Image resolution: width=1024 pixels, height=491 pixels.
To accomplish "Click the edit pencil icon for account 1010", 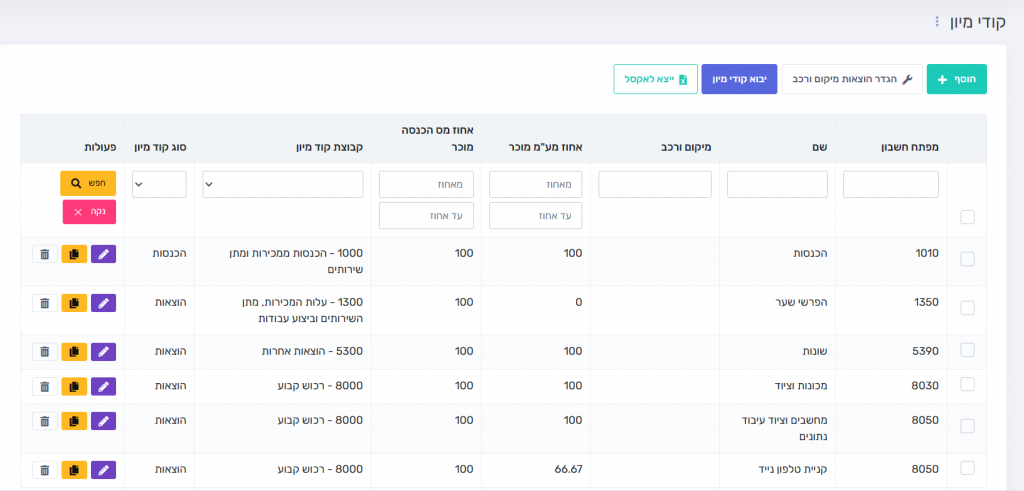I will point(104,254).
